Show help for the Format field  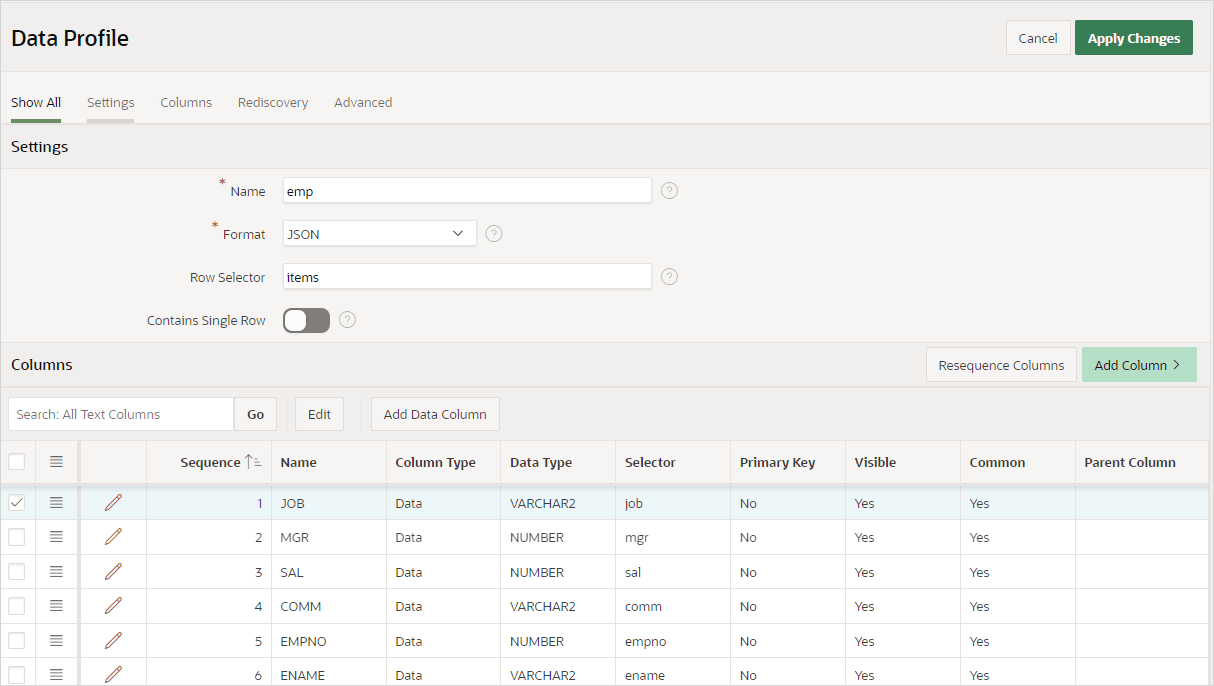[x=494, y=234]
